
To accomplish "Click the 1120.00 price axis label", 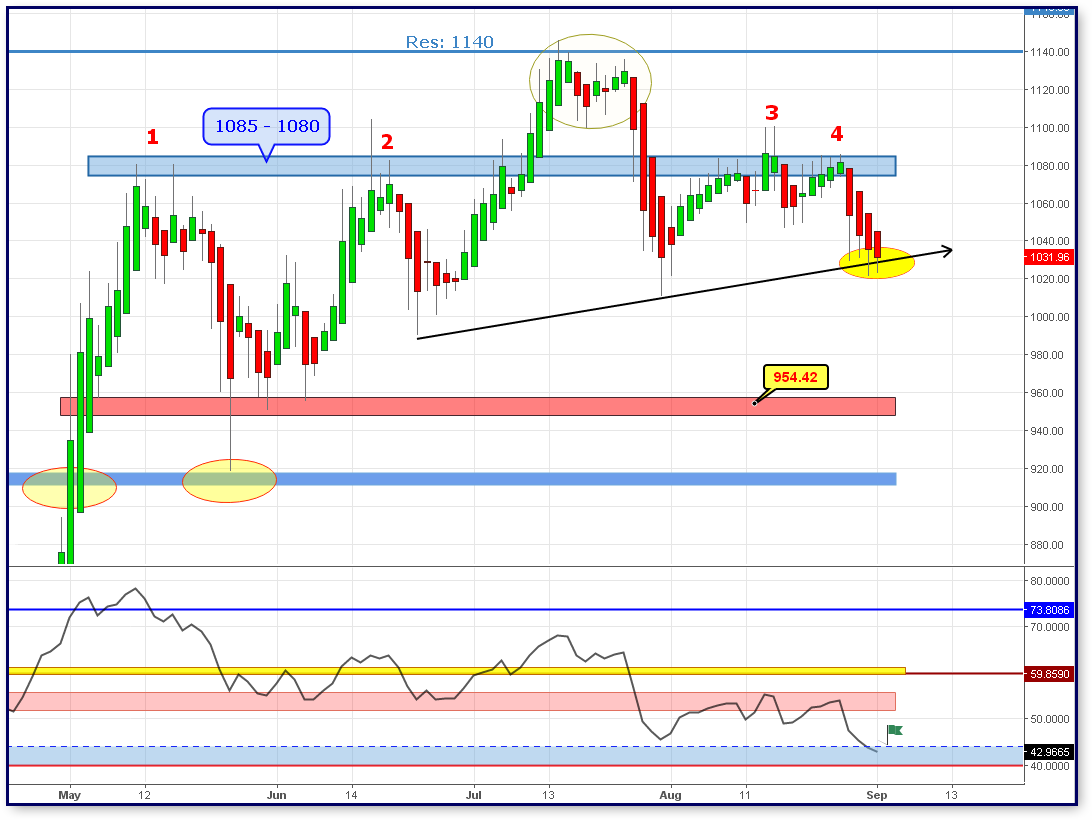I will 1050,90.
